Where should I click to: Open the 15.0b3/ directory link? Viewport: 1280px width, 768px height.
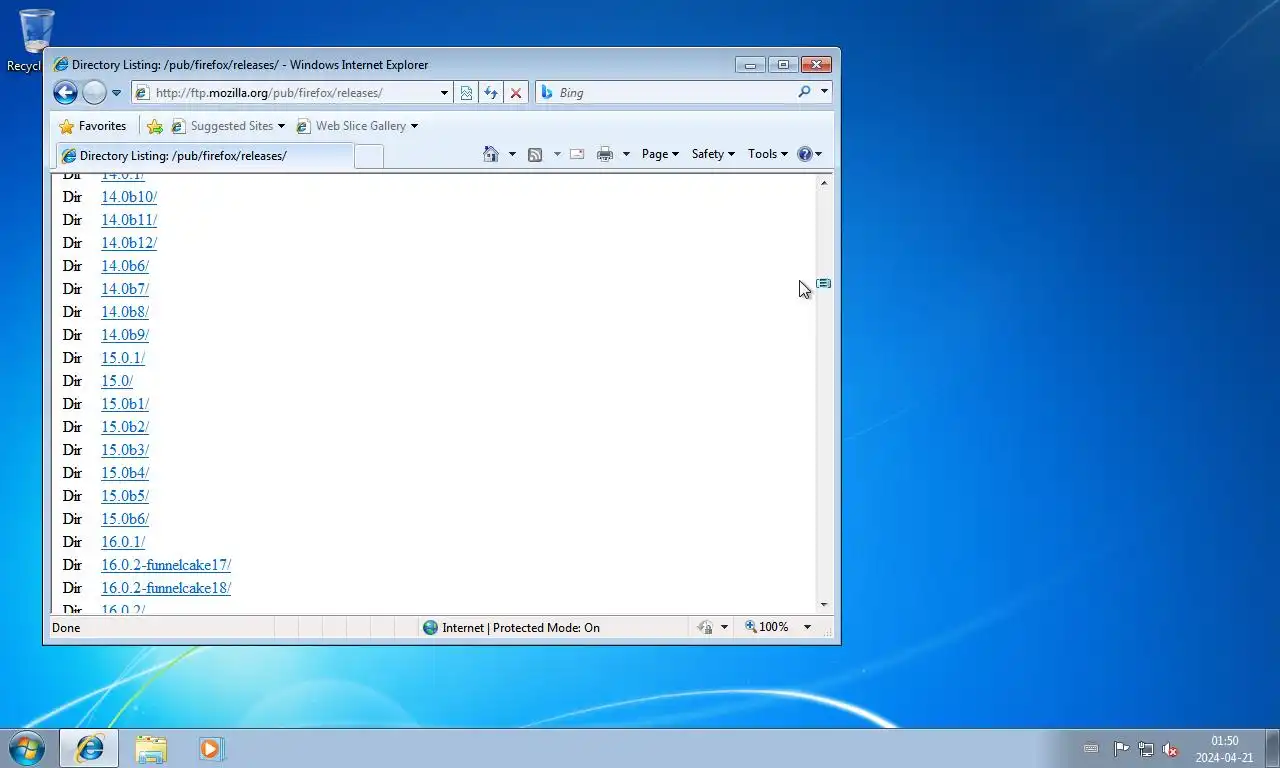pos(125,450)
